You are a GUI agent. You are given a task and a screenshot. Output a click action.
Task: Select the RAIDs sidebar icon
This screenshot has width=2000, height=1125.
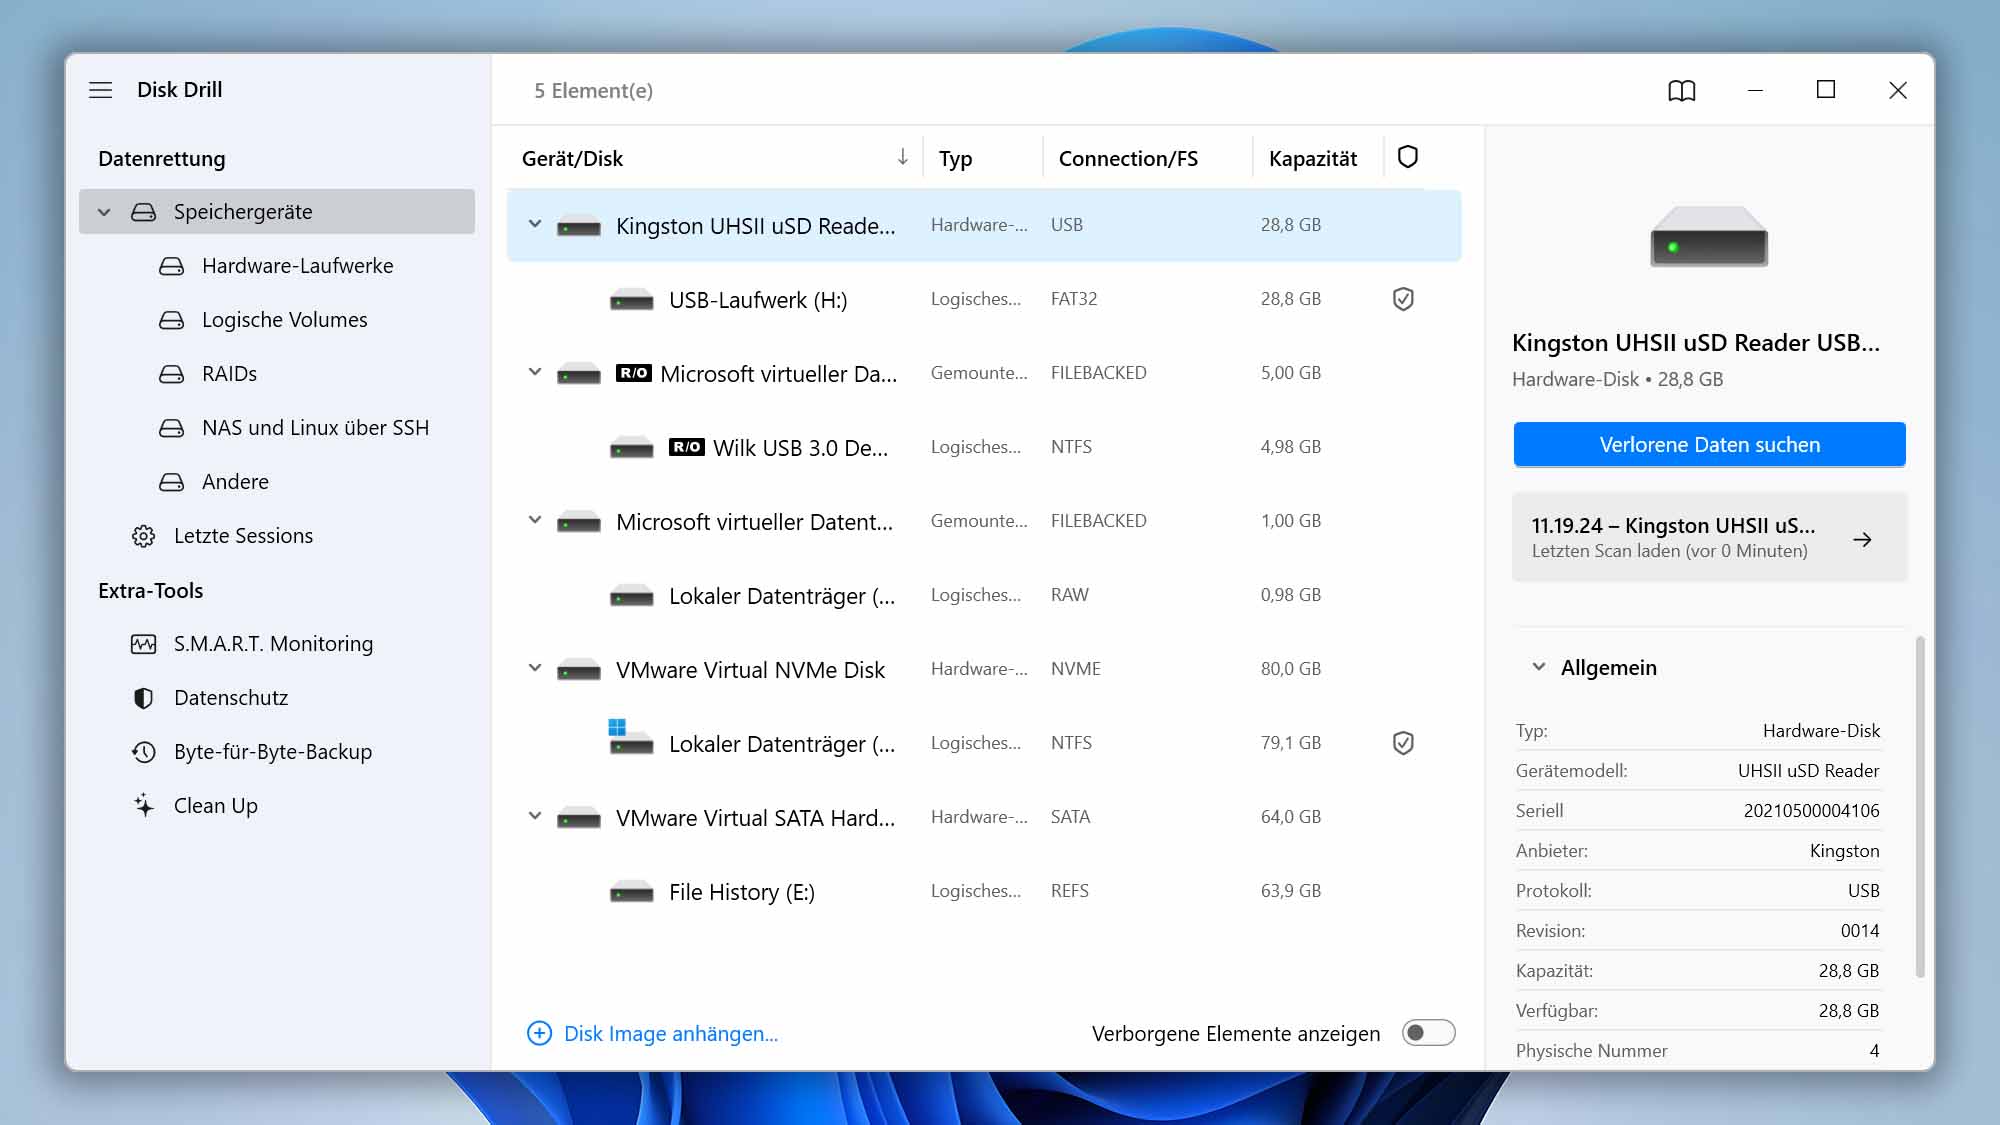pyautogui.click(x=170, y=372)
